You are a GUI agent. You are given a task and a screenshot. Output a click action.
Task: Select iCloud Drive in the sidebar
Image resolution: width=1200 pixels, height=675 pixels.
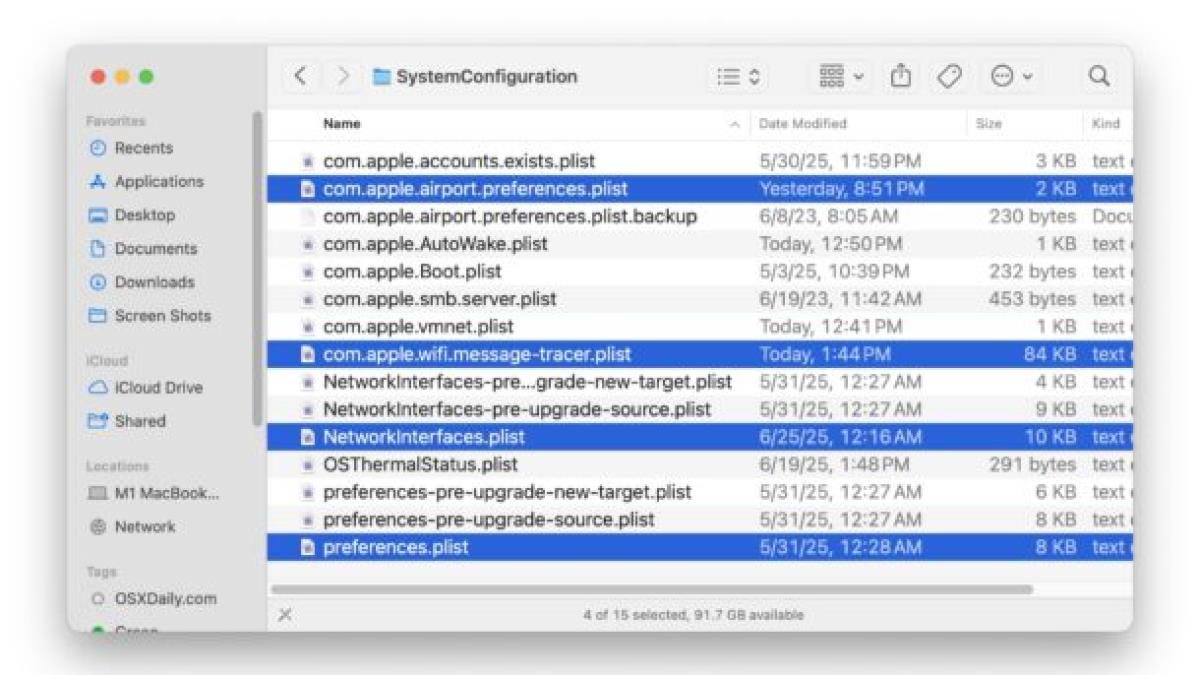pyautogui.click(x=158, y=388)
